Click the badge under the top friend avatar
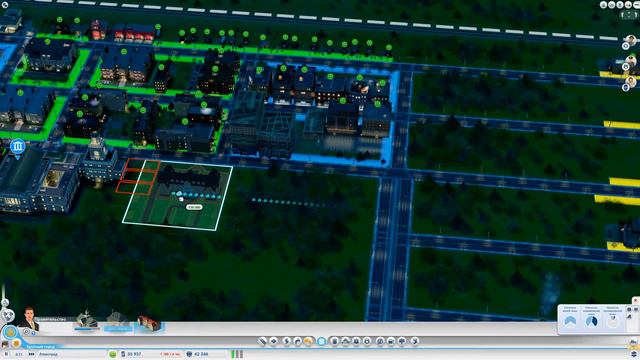This screenshot has width=640, height=360. point(626,46)
